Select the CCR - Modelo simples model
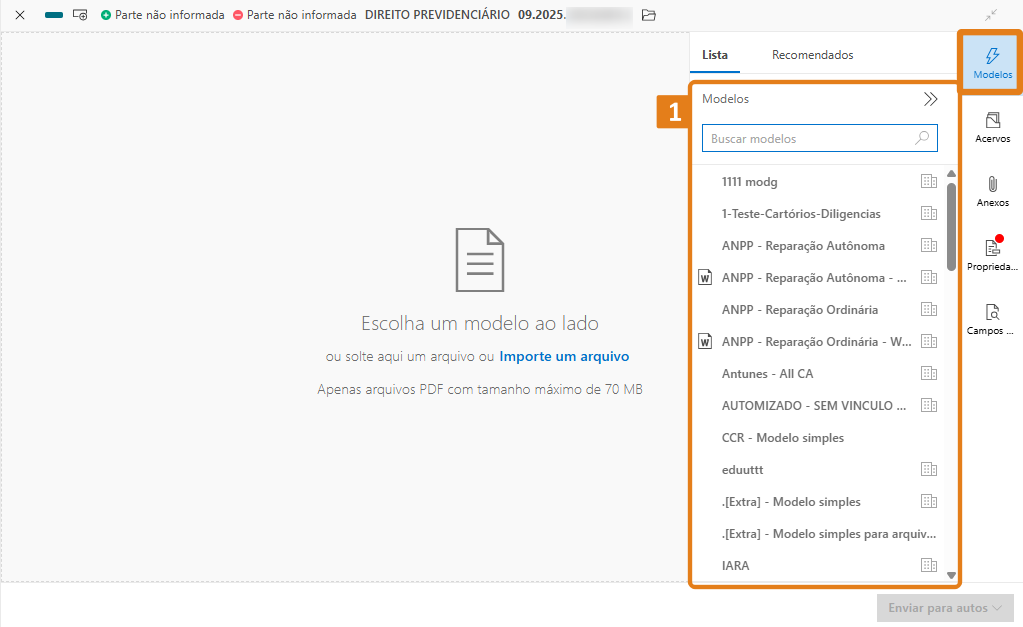1023x627 pixels. pyautogui.click(x=782, y=438)
